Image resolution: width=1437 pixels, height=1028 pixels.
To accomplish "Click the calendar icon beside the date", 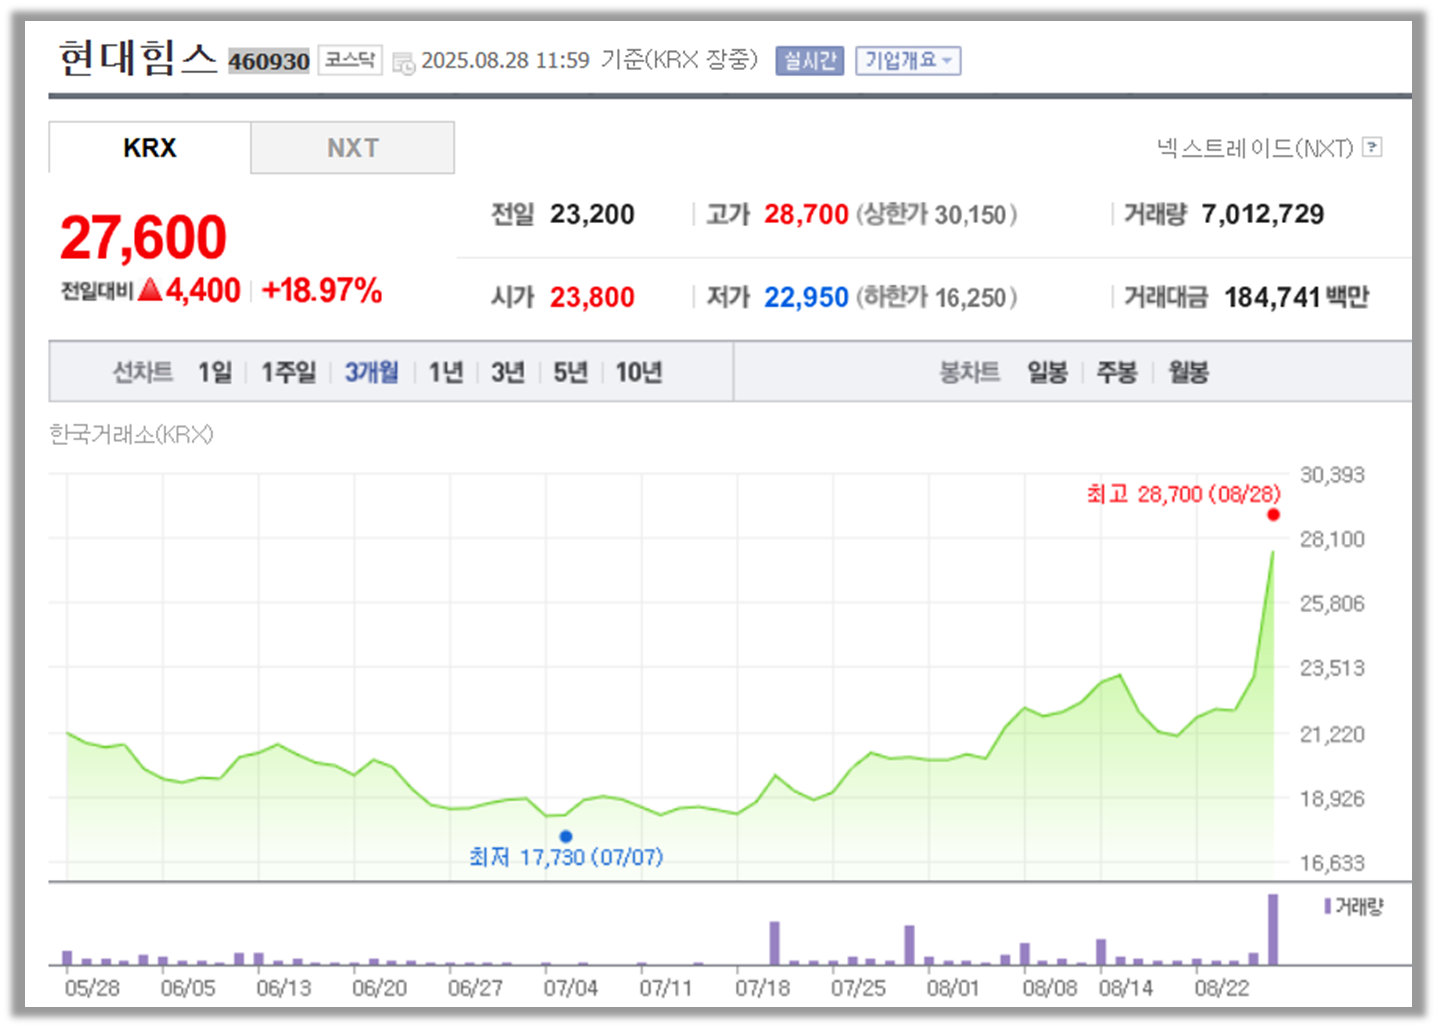I will [x=404, y=63].
